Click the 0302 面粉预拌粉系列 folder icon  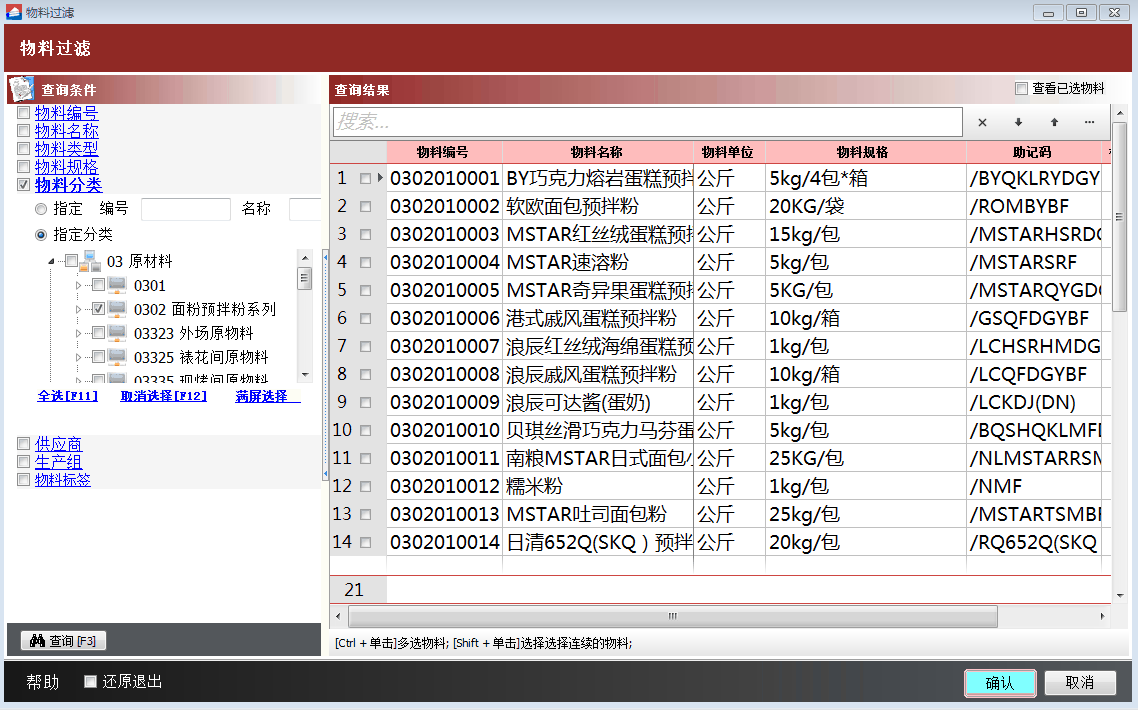point(118,309)
